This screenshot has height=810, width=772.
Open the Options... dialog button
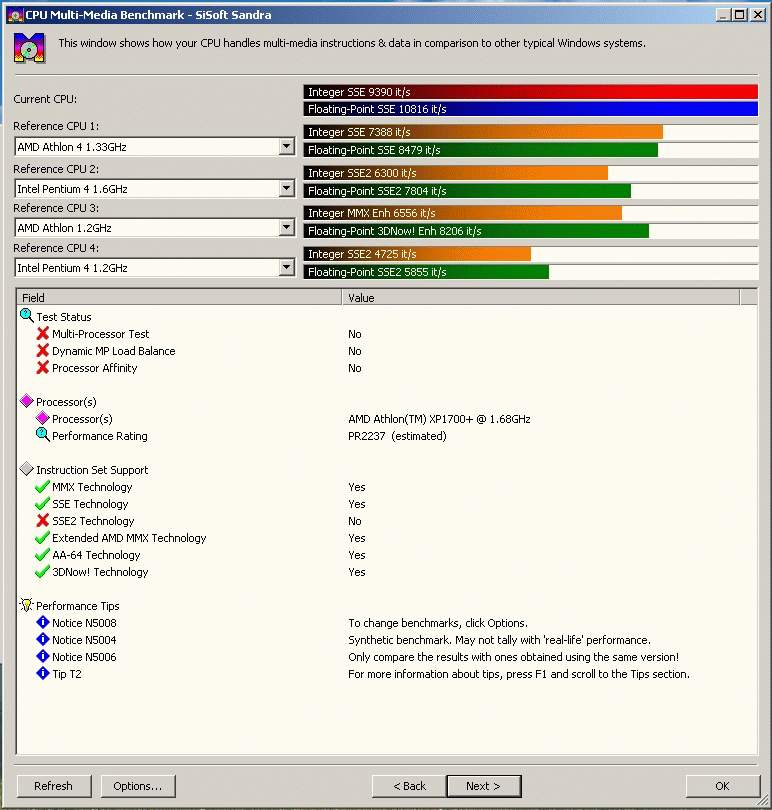pyautogui.click(x=138, y=786)
